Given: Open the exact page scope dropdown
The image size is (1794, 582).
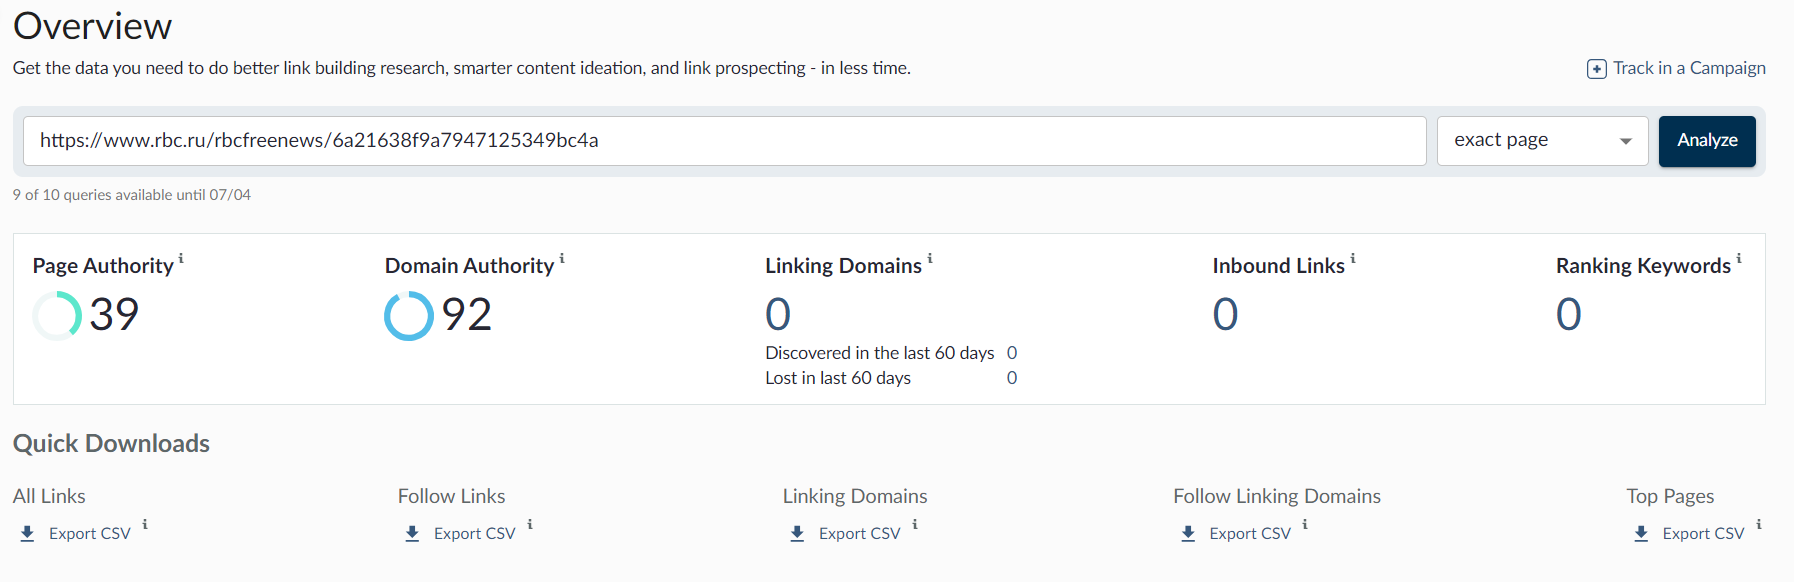Looking at the screenshot, I should point(1543,141).
